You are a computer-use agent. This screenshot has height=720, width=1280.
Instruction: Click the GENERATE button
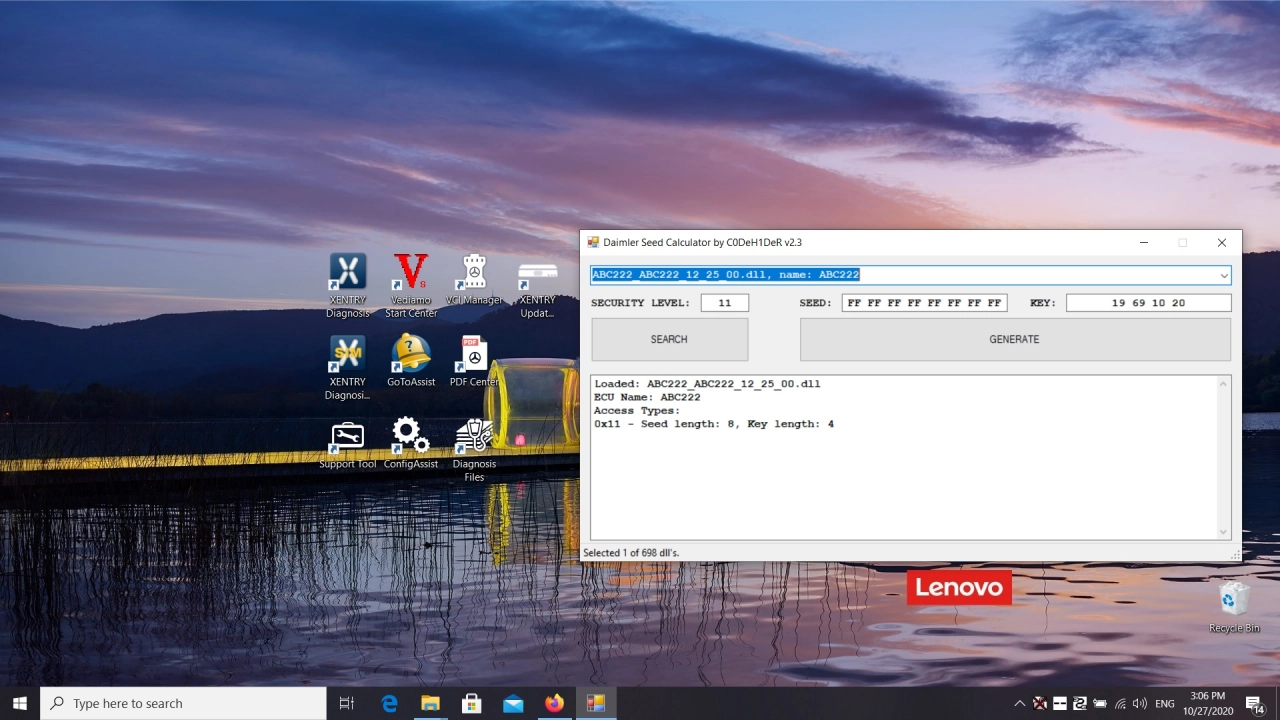coord(1015,339)
